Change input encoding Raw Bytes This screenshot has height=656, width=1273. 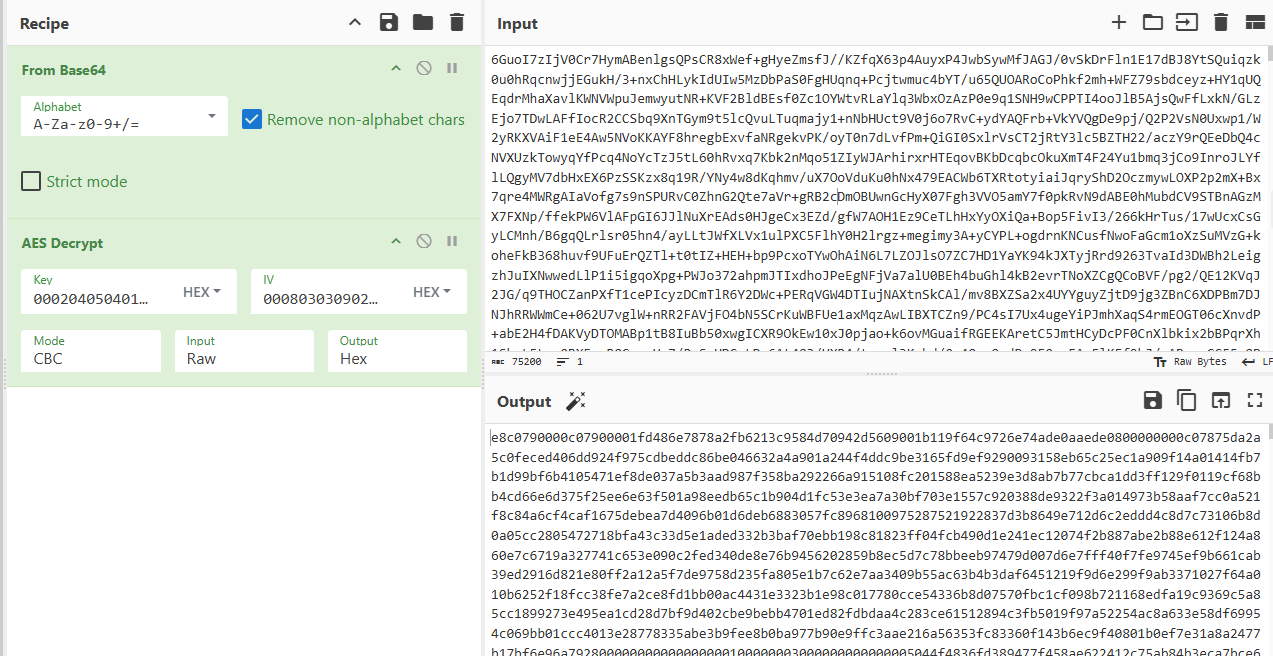pyautogui.click(x=1190, y=361)
